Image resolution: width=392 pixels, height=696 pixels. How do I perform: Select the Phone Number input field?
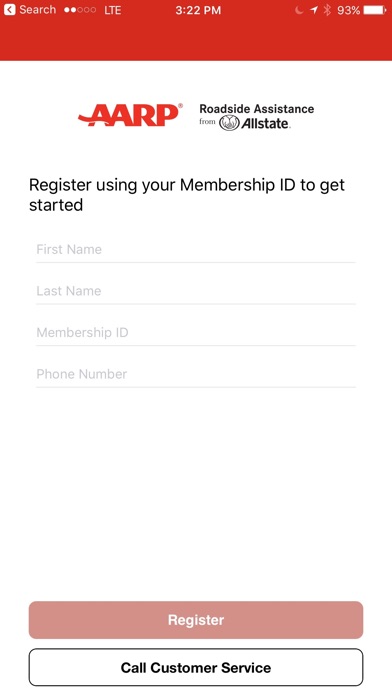tap(196, 374)
